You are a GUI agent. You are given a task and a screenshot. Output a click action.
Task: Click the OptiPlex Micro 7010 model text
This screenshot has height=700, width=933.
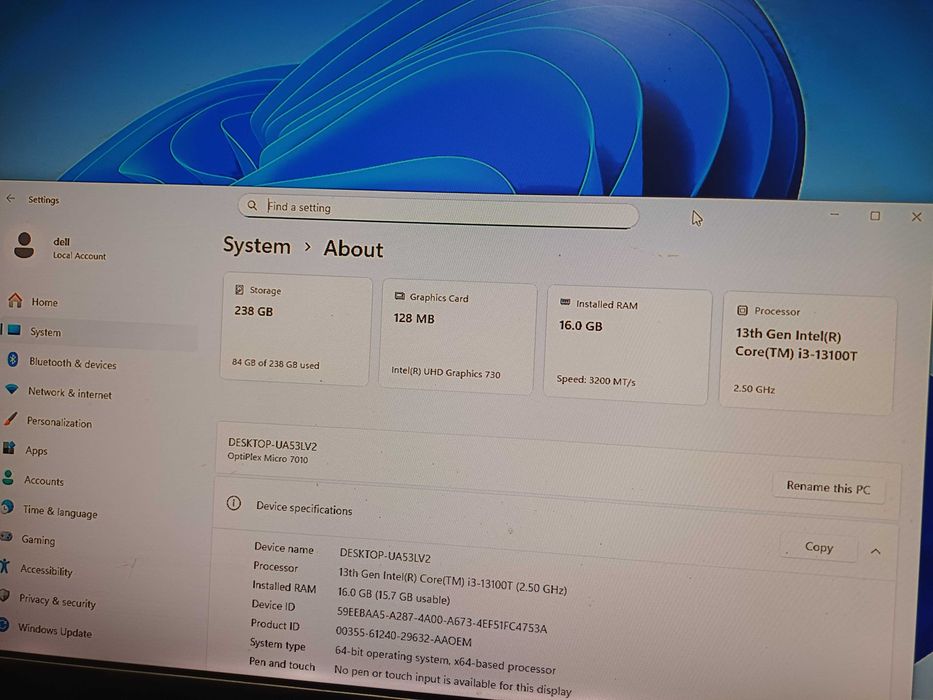[x=268, y=458]
